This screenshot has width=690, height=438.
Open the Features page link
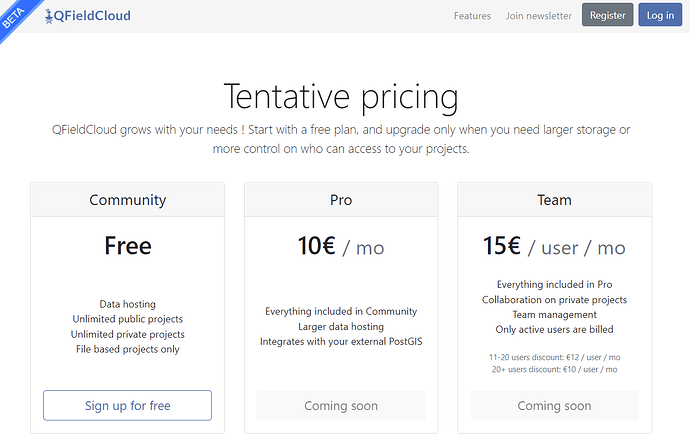point(472,16)
